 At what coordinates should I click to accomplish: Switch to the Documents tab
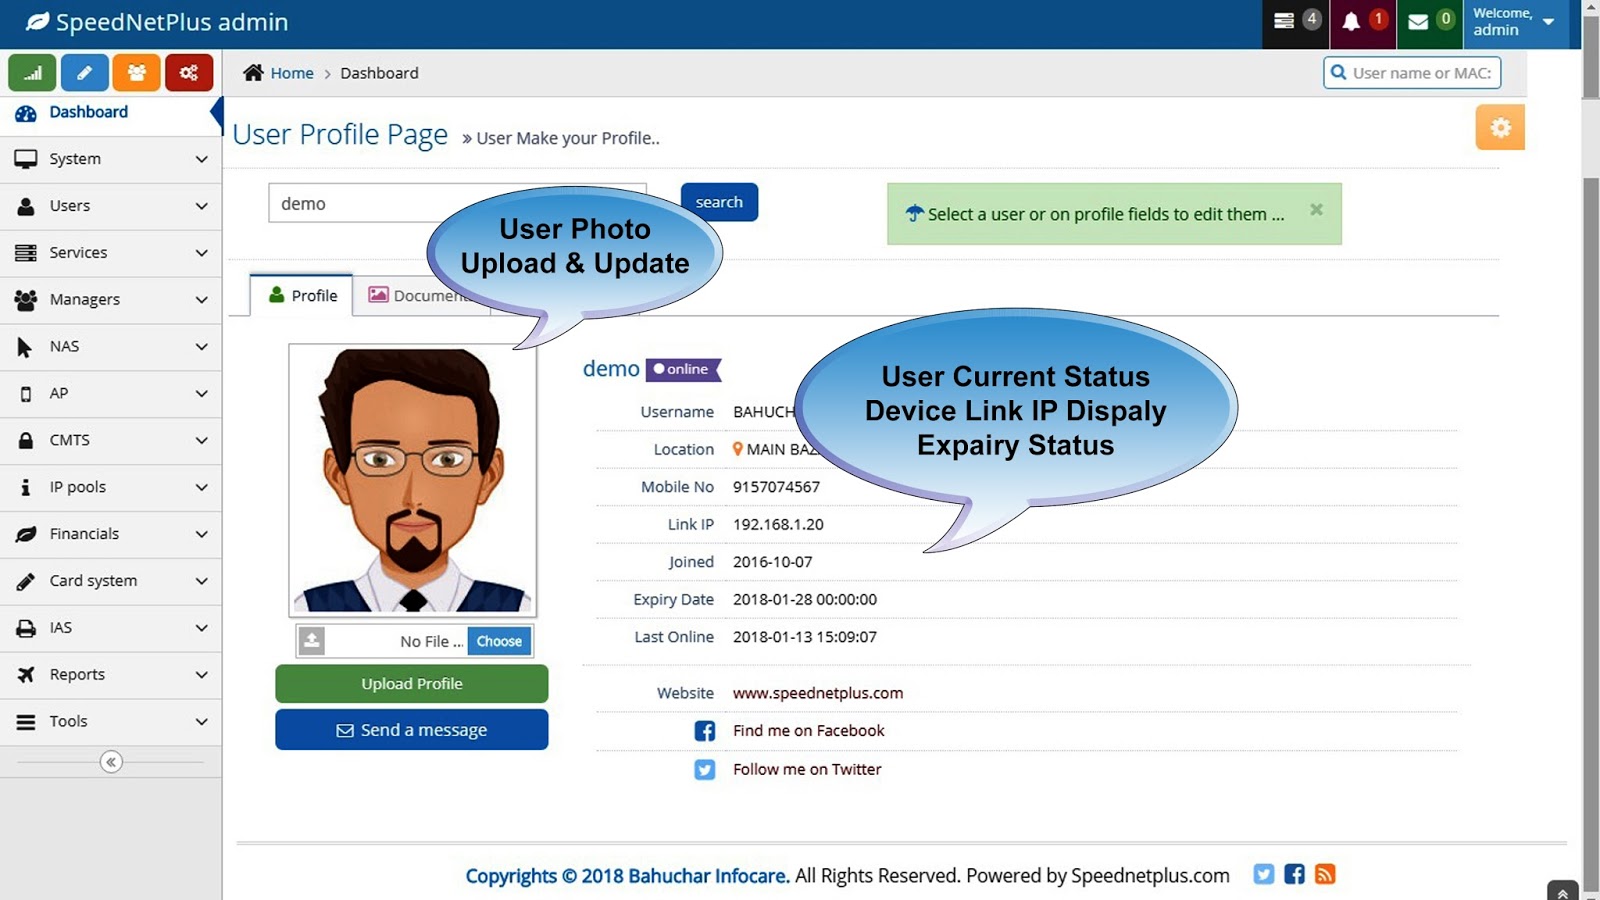(x=420, y=295)
